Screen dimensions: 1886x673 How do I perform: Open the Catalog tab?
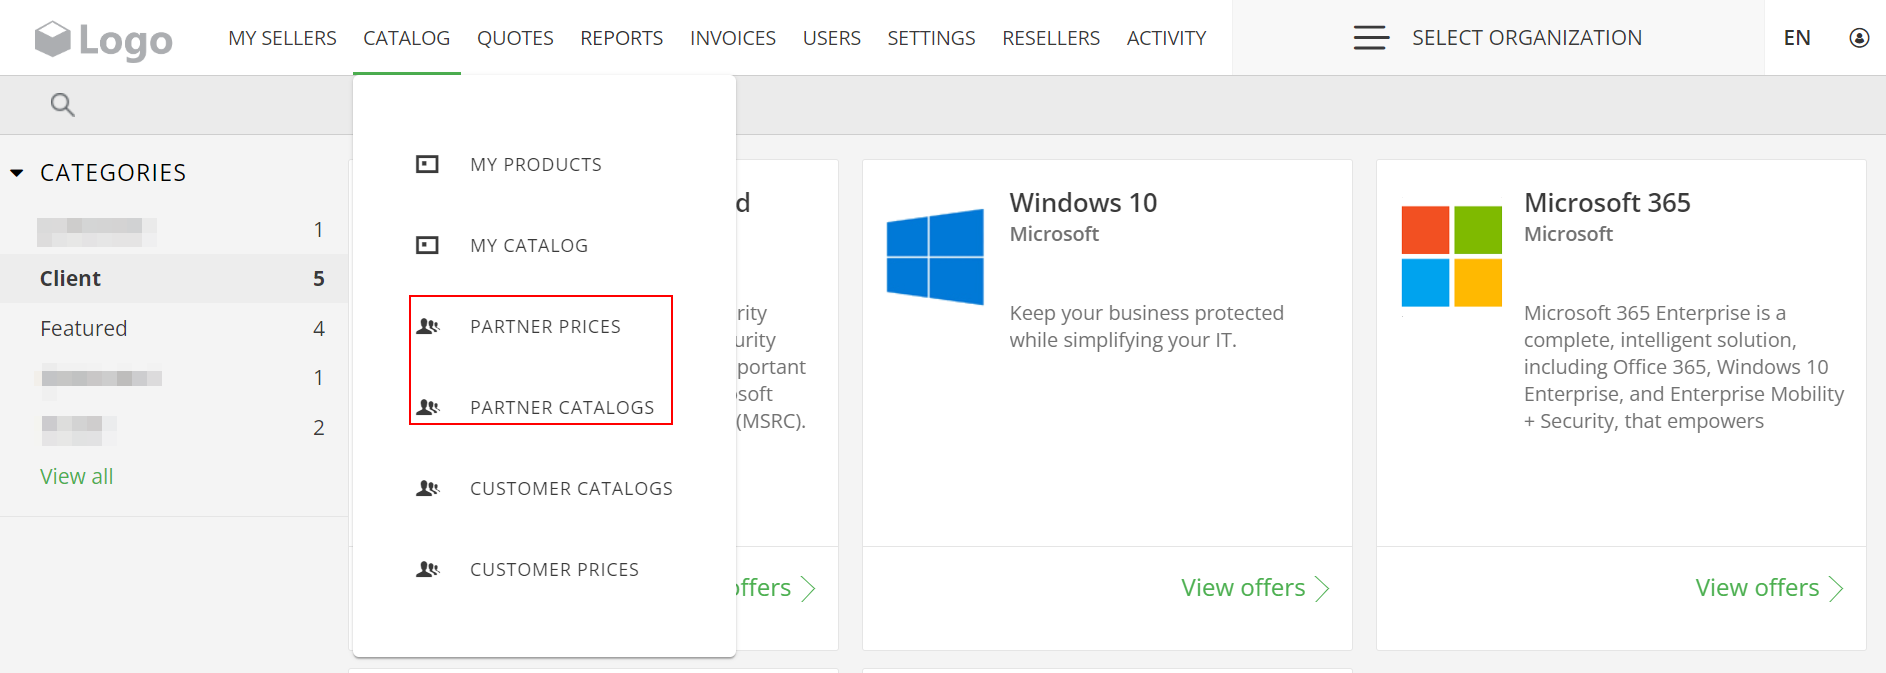click(406, 38)
